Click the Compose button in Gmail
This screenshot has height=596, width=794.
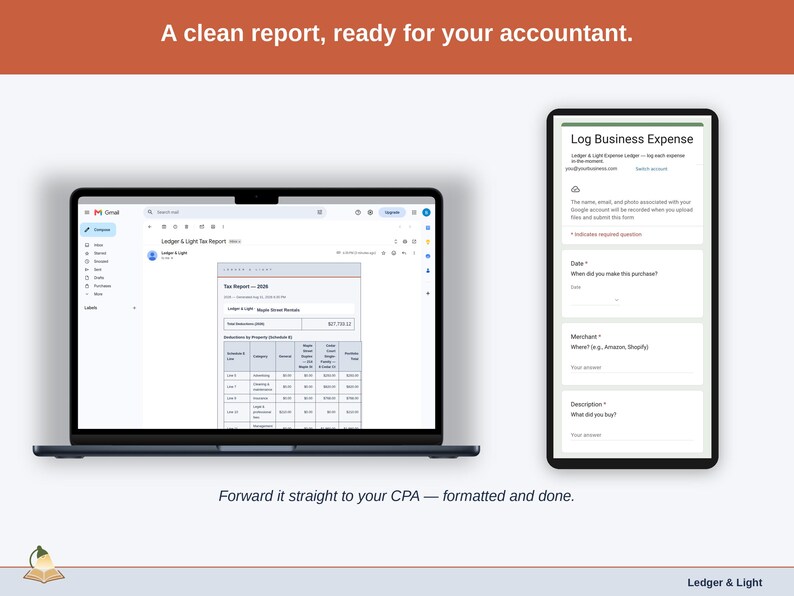tap(98, 230)
